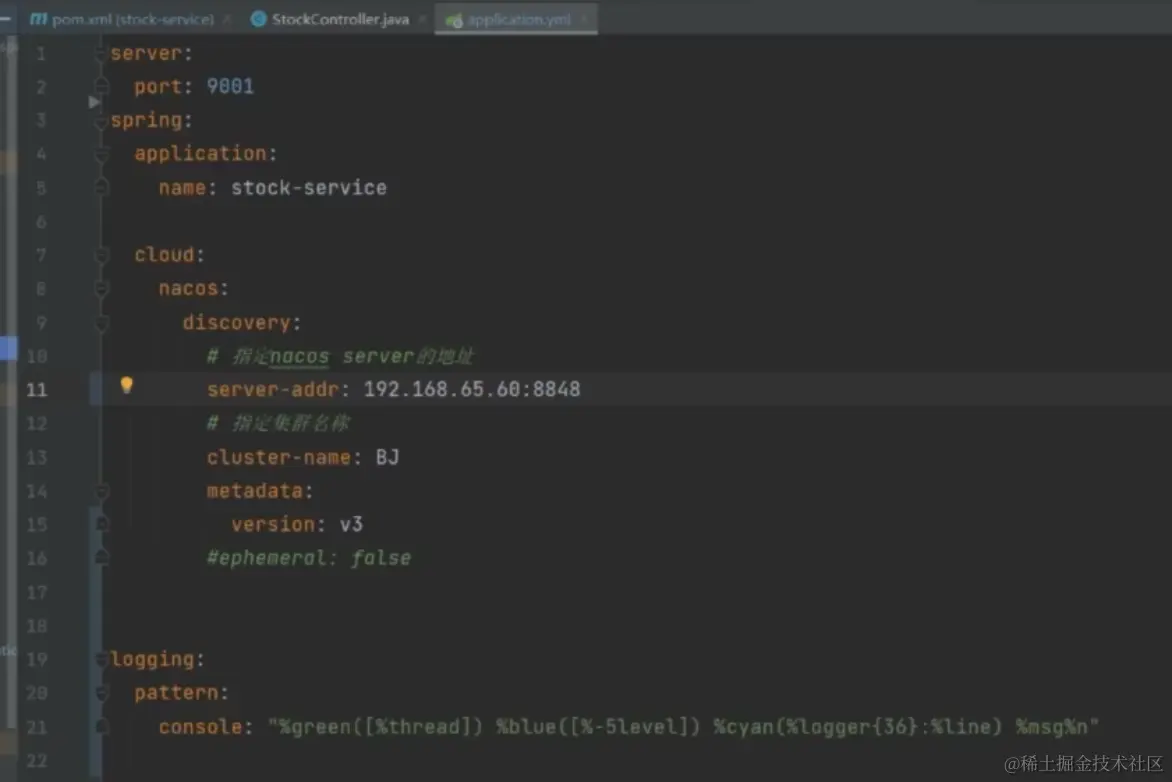Collapse the spring: block fold marker

point(101,120)
